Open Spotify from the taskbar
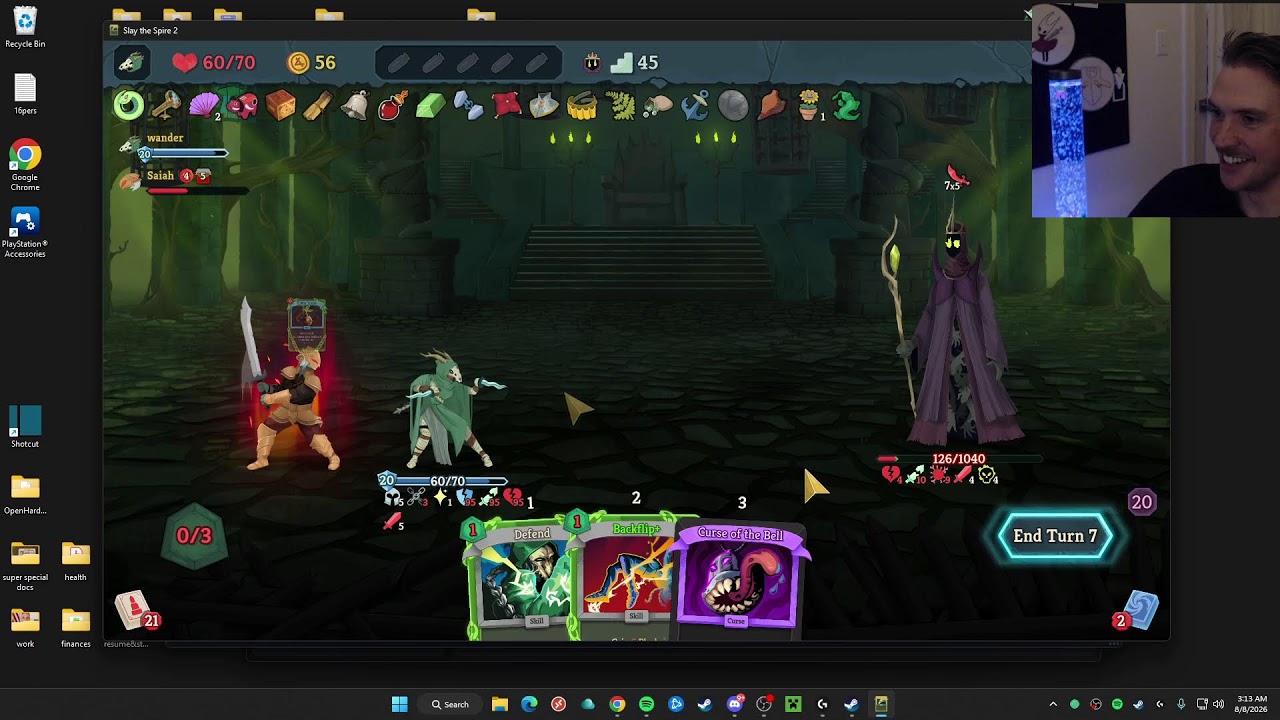Image resolution: width=1280 pixels, height=720 pixels. [646, 704]
